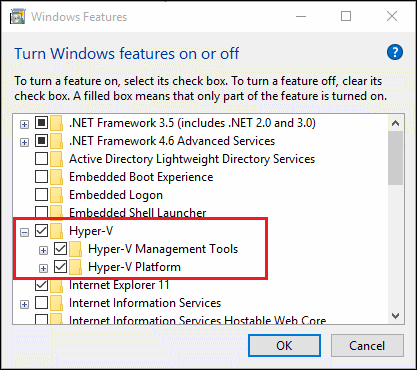Click the scrollbar up arrow

(396, 123)
